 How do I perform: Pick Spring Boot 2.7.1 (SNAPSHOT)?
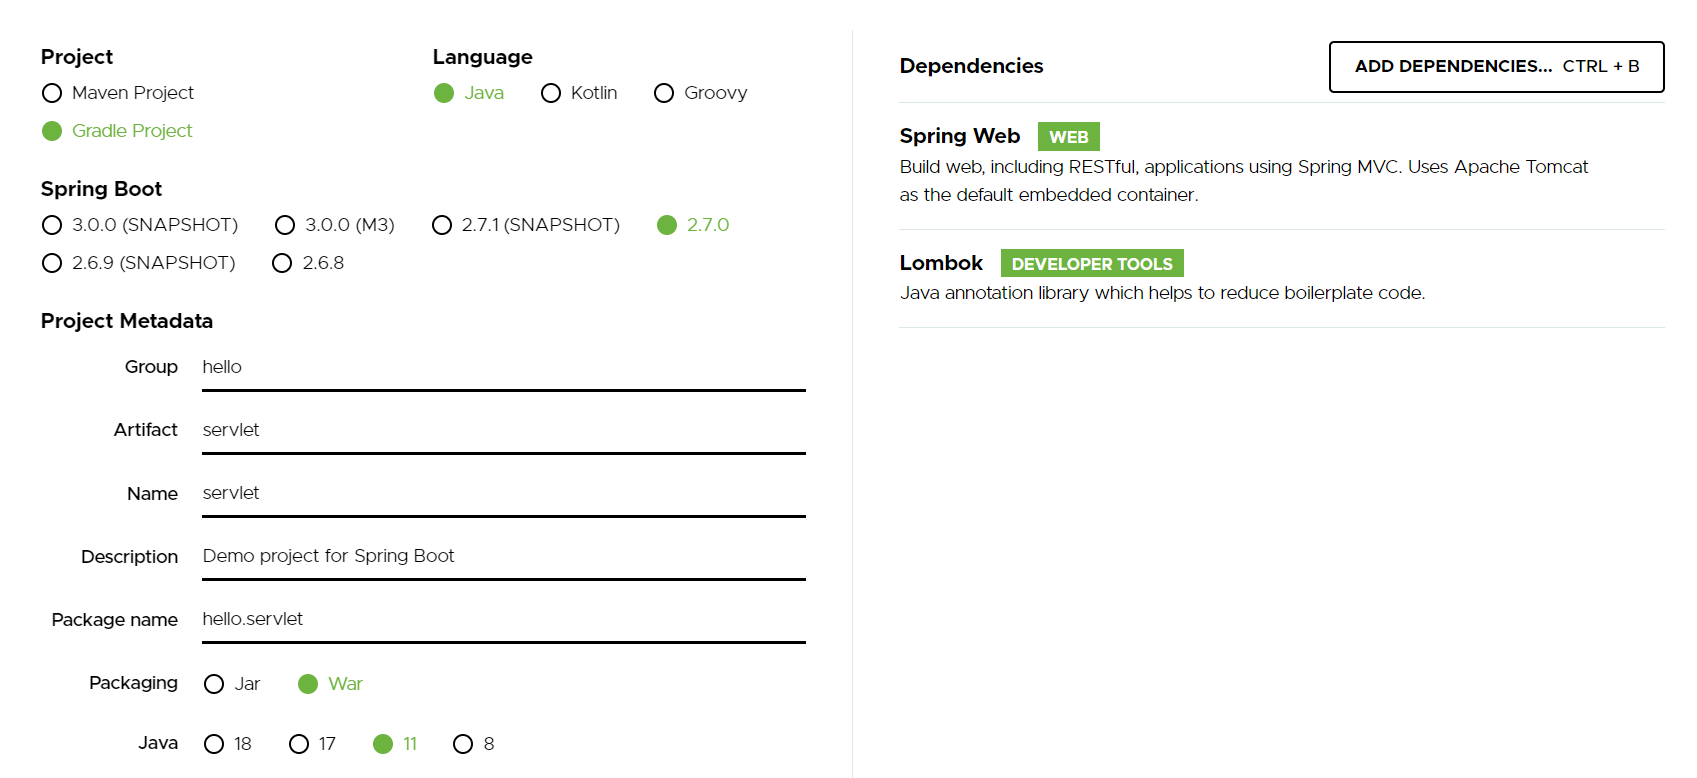coord(526,225)
